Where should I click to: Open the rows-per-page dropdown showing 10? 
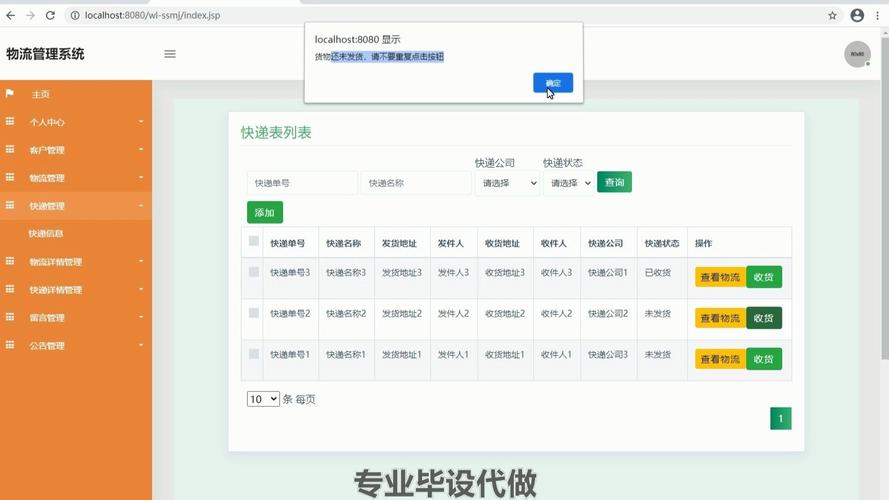[x=263, y=399]
